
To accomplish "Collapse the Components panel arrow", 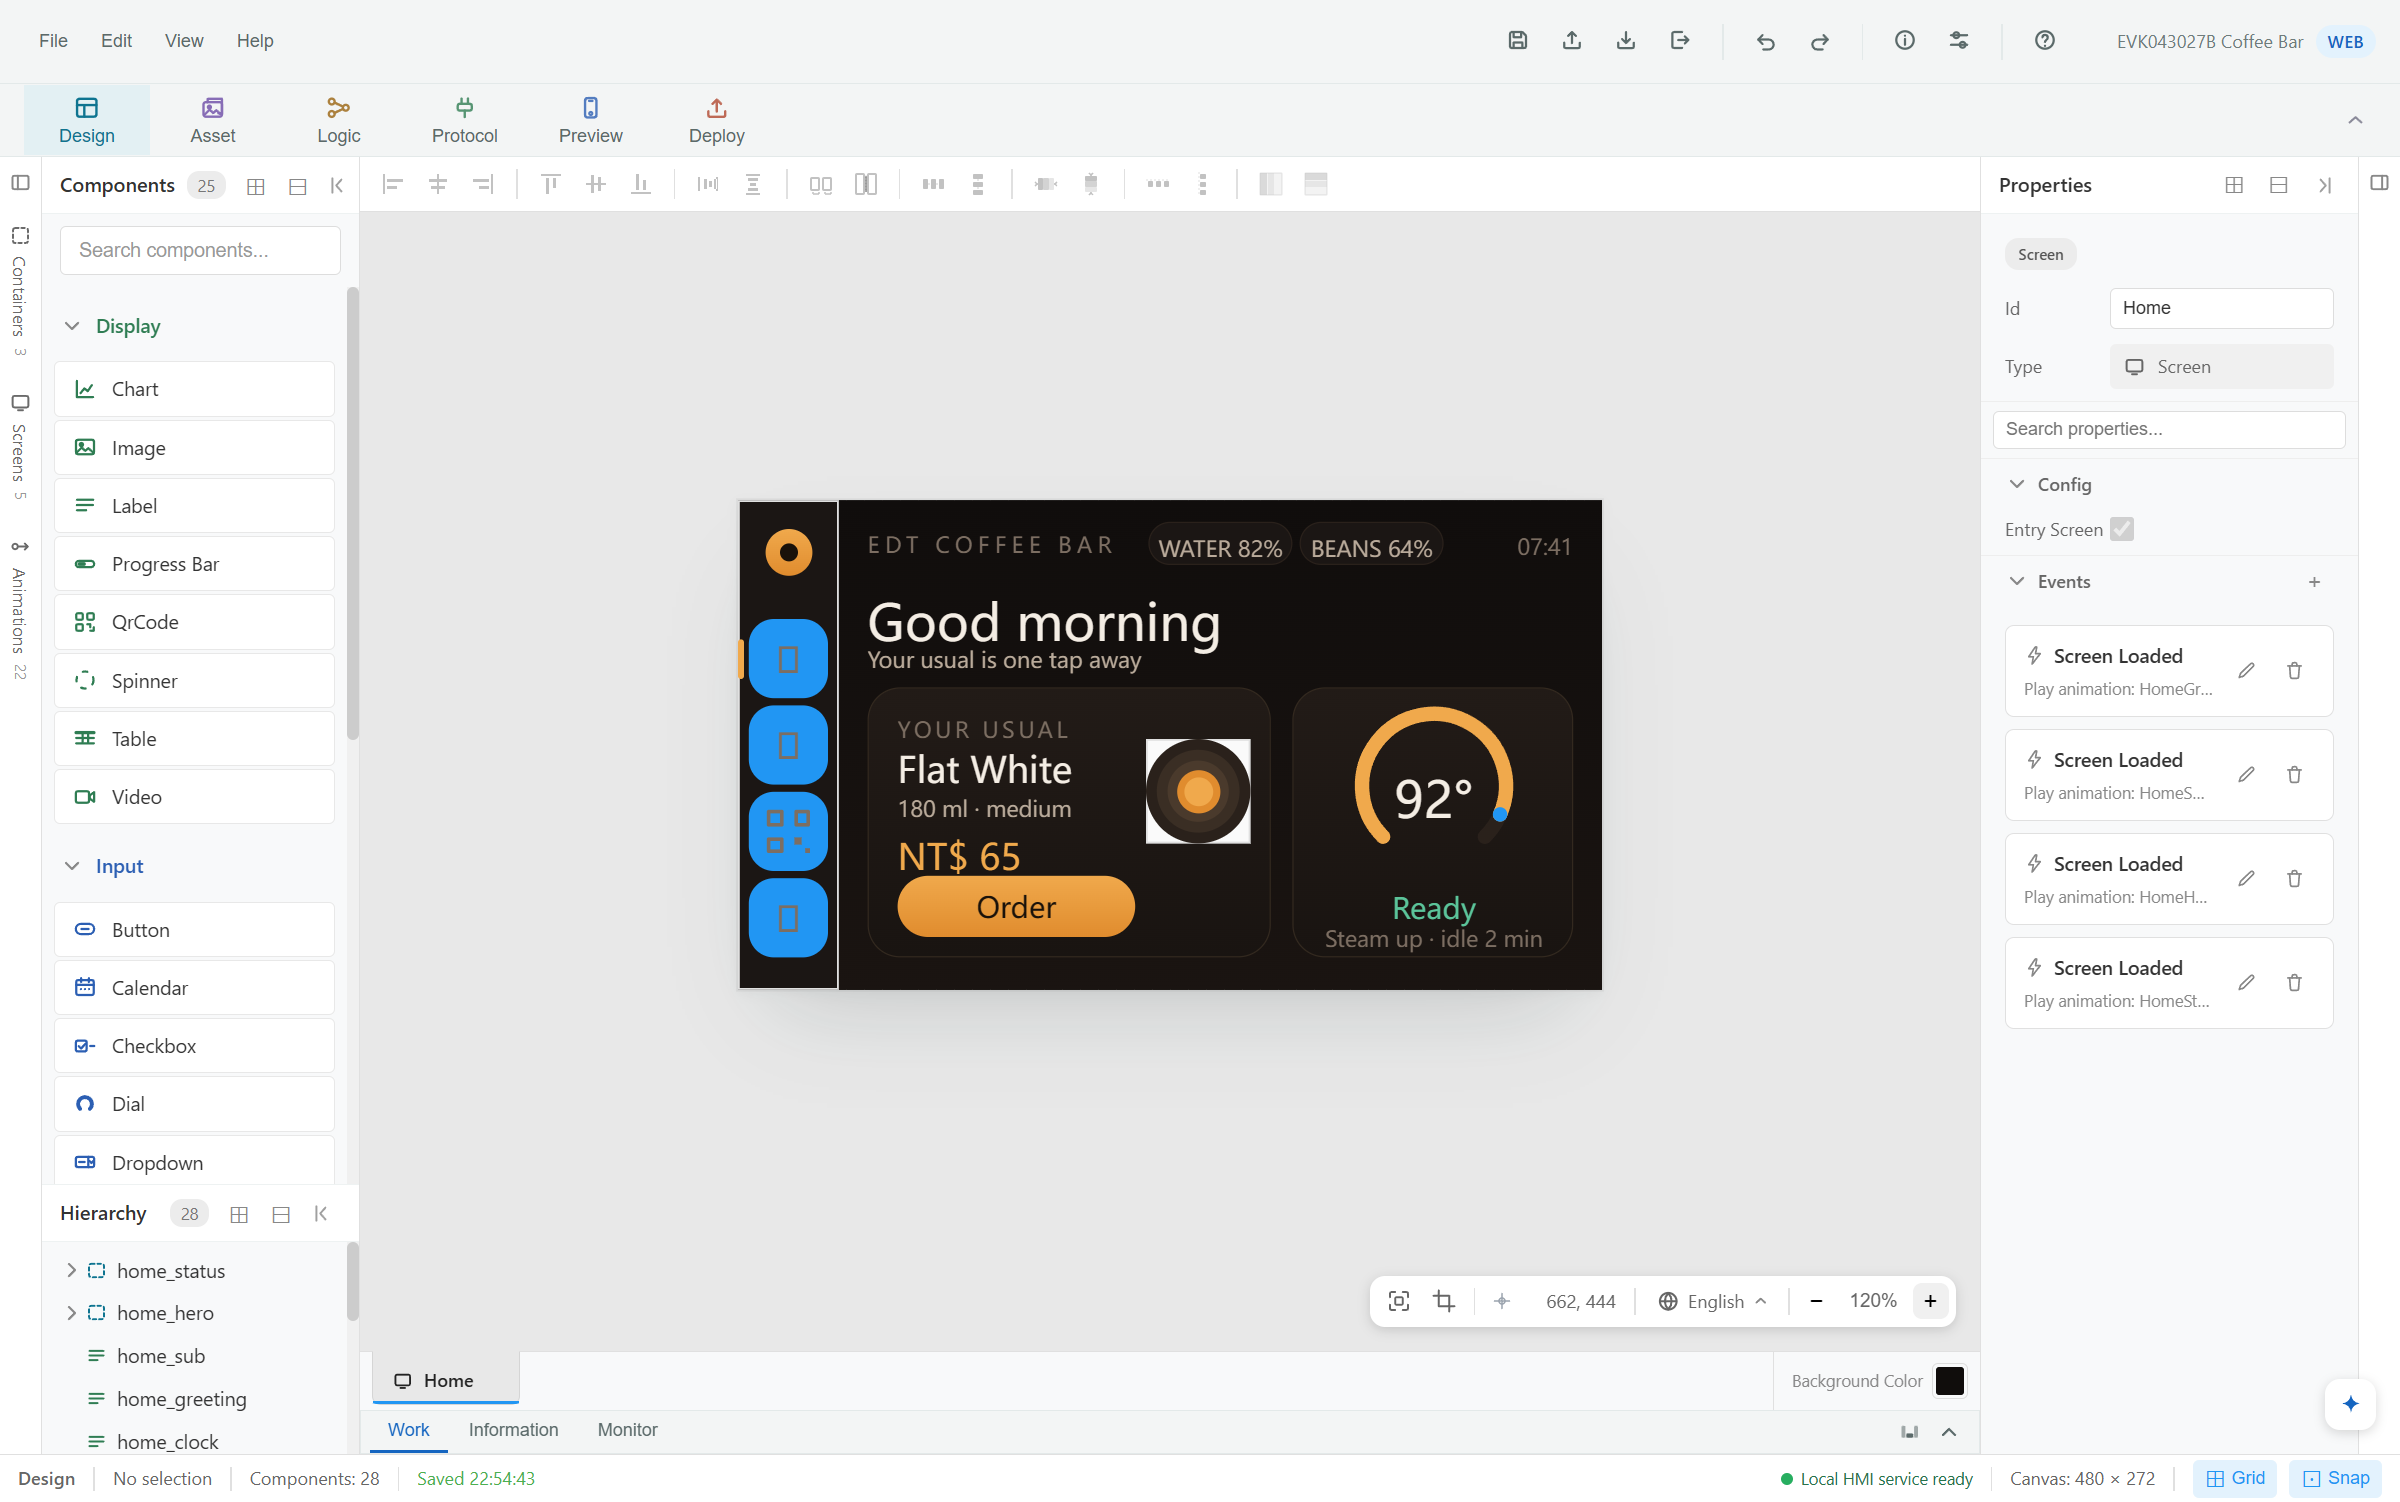I will 337,186.
